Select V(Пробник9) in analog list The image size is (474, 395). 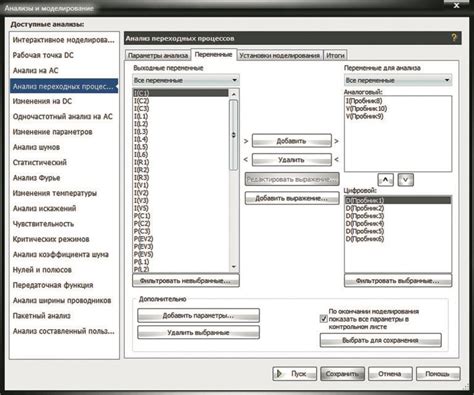(398, 116)
